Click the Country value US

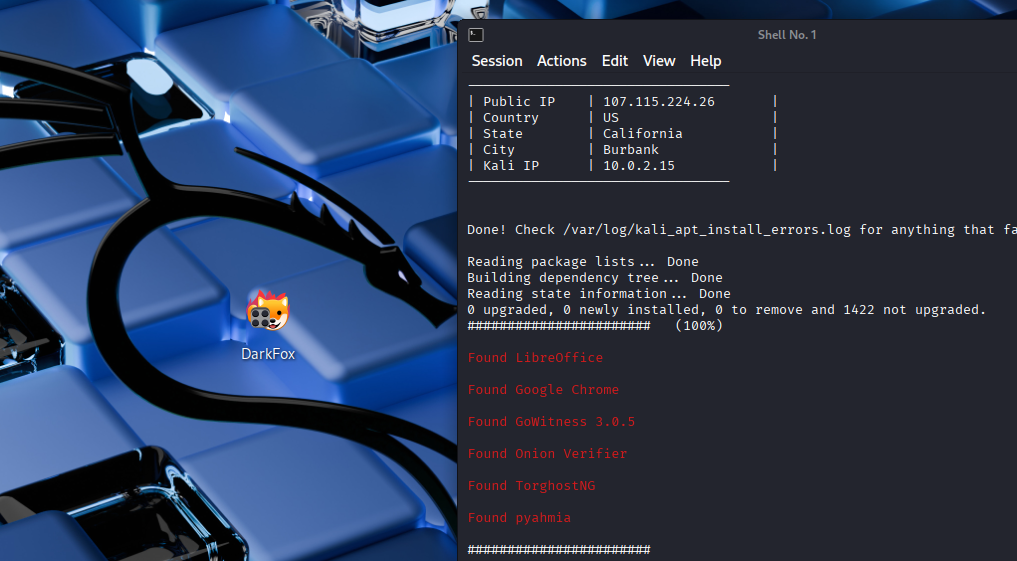(611, 118)
